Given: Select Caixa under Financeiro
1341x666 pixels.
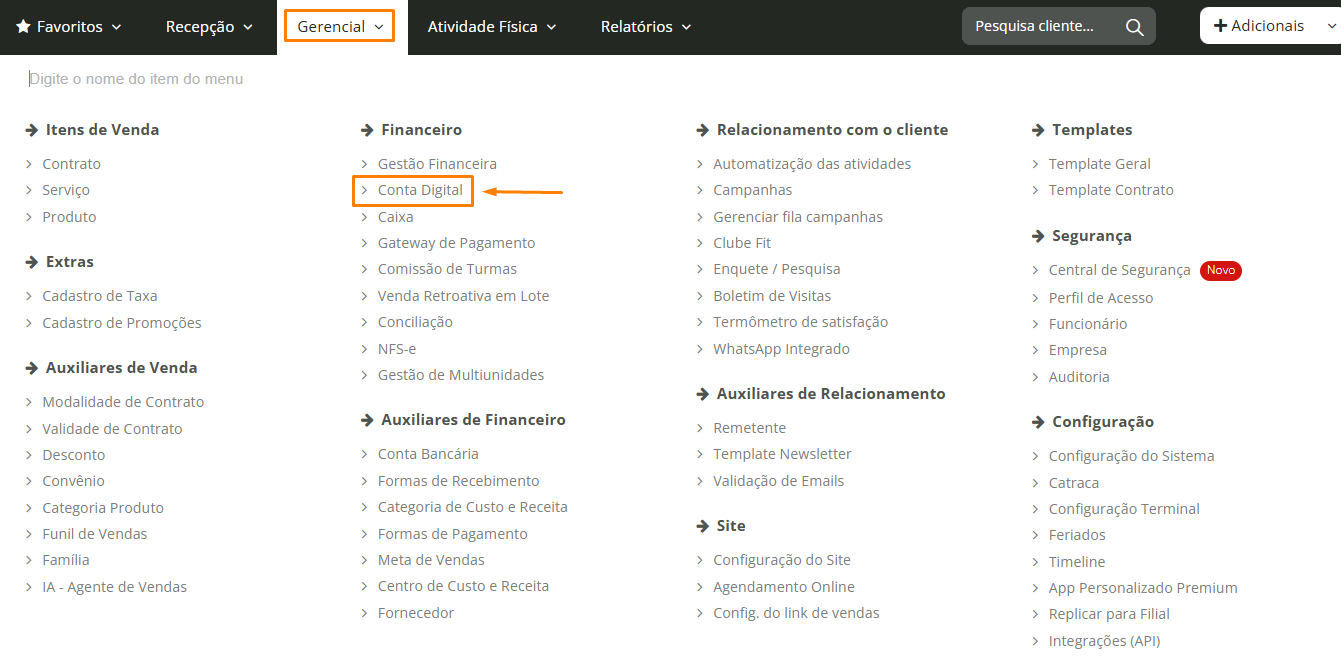Looking at the screenshot, I should (x=395, y=217).
